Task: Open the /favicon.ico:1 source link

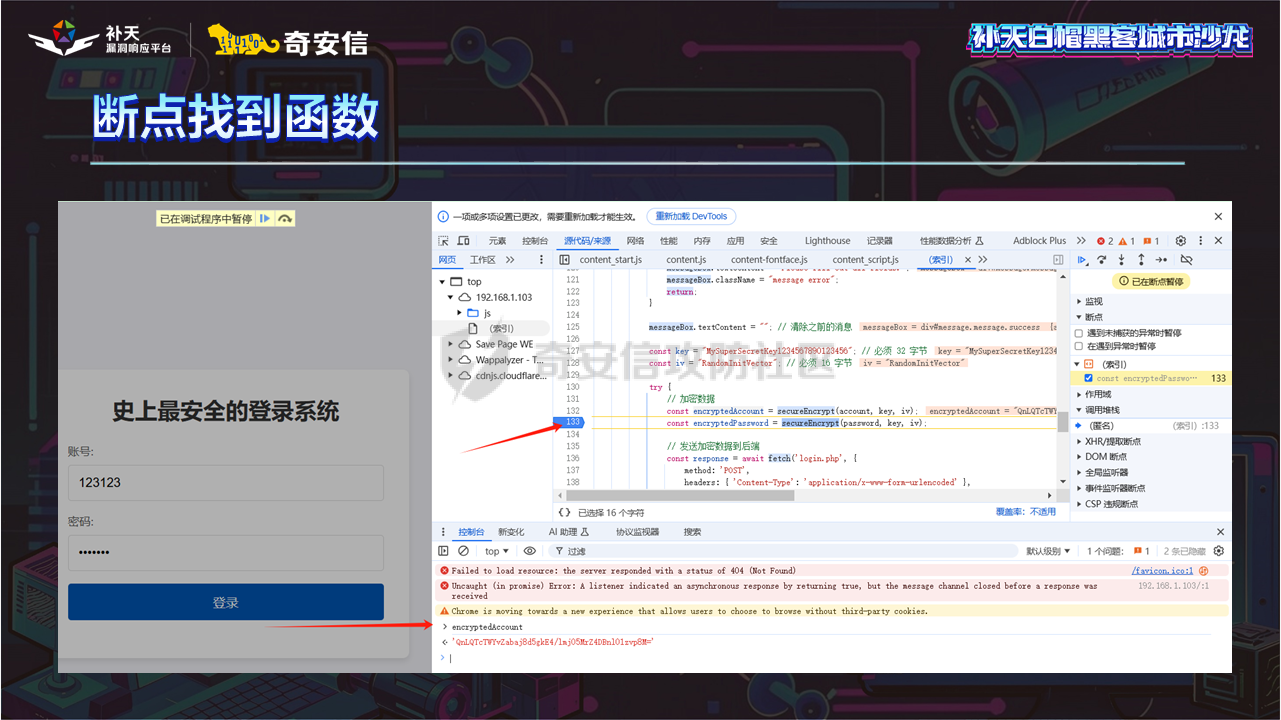Action: tap(1162, 571)
